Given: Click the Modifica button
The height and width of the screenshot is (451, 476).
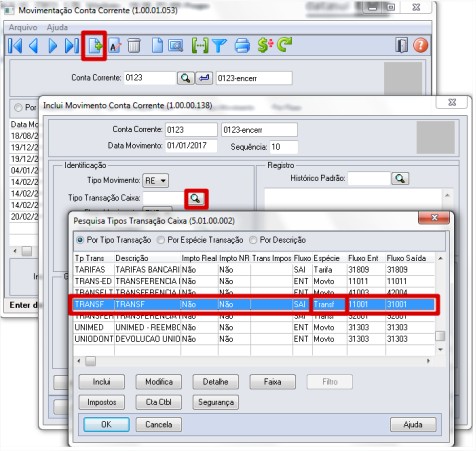Looking at the screenshot, I should coord(159,382).
